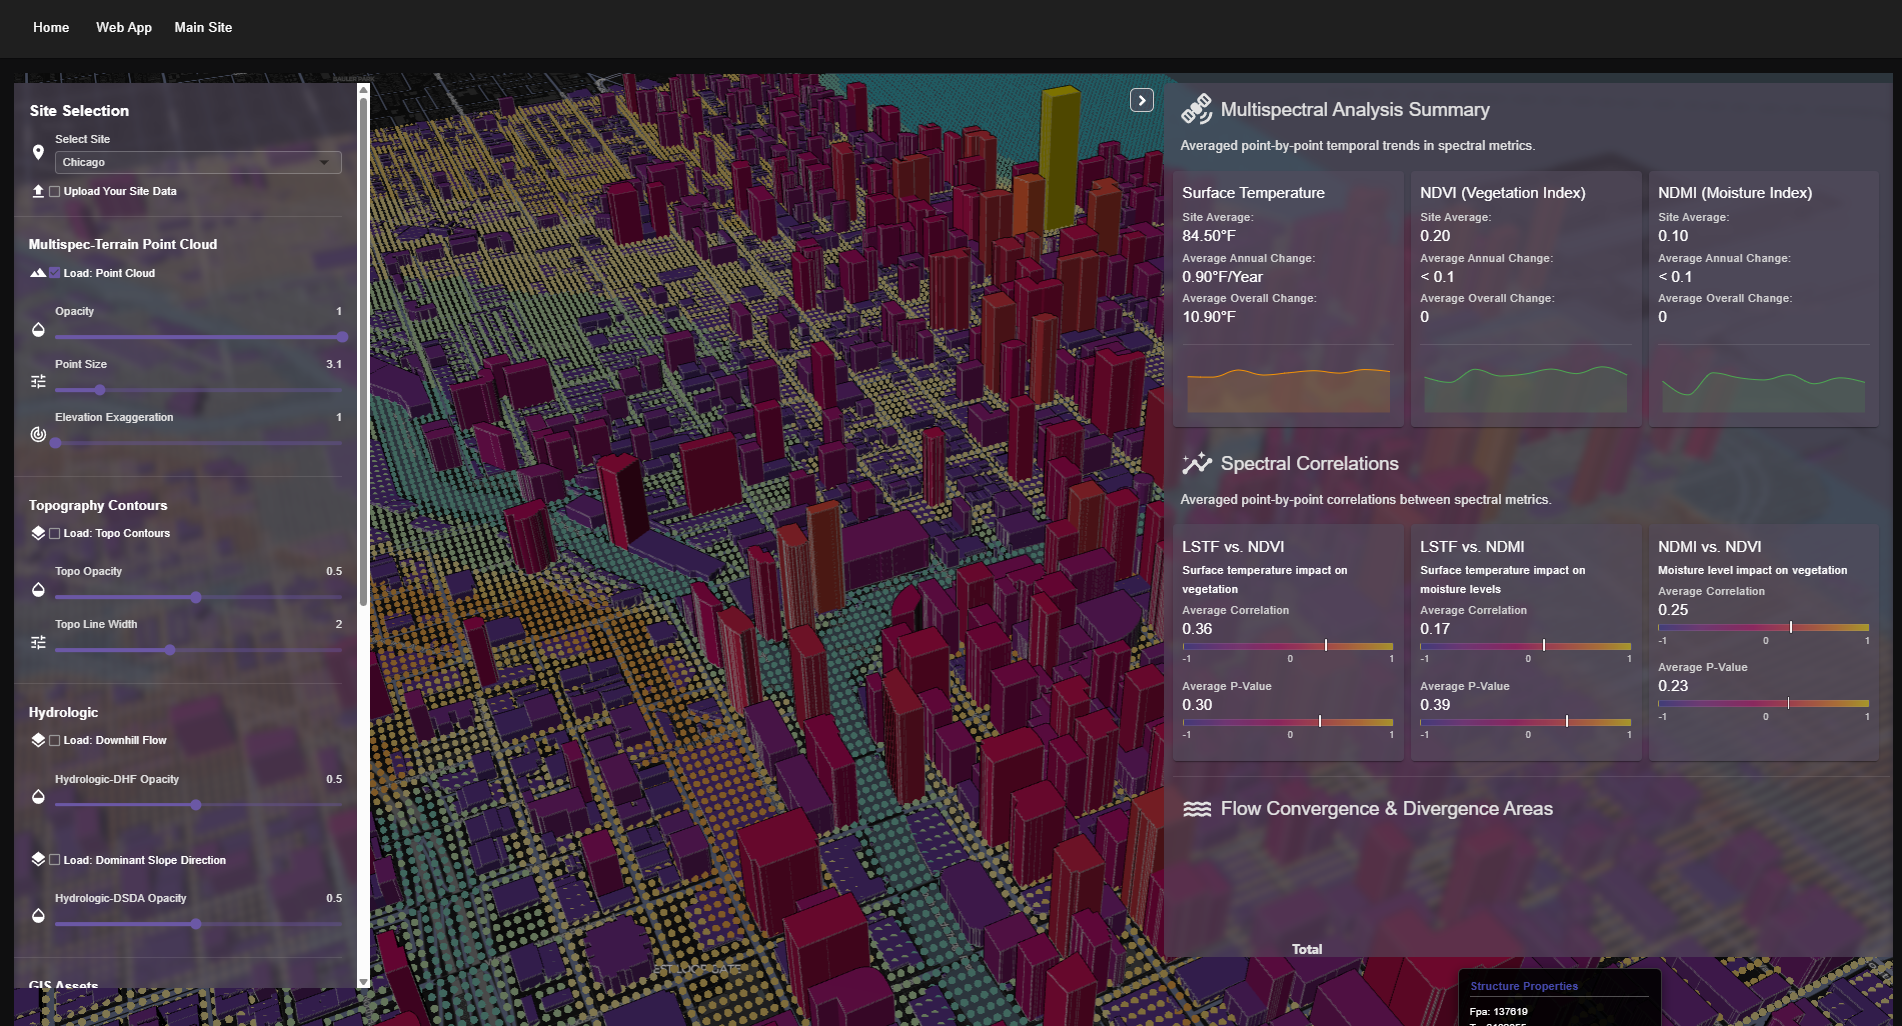Click the upload icon beside Upload Your Site Data
The image size is (1902, 1026).
[x=38, y=191]
